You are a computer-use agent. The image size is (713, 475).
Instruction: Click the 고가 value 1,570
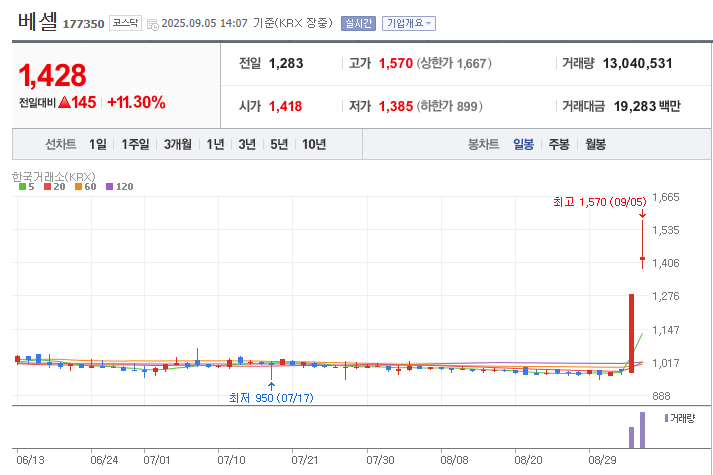coord(396,63)
